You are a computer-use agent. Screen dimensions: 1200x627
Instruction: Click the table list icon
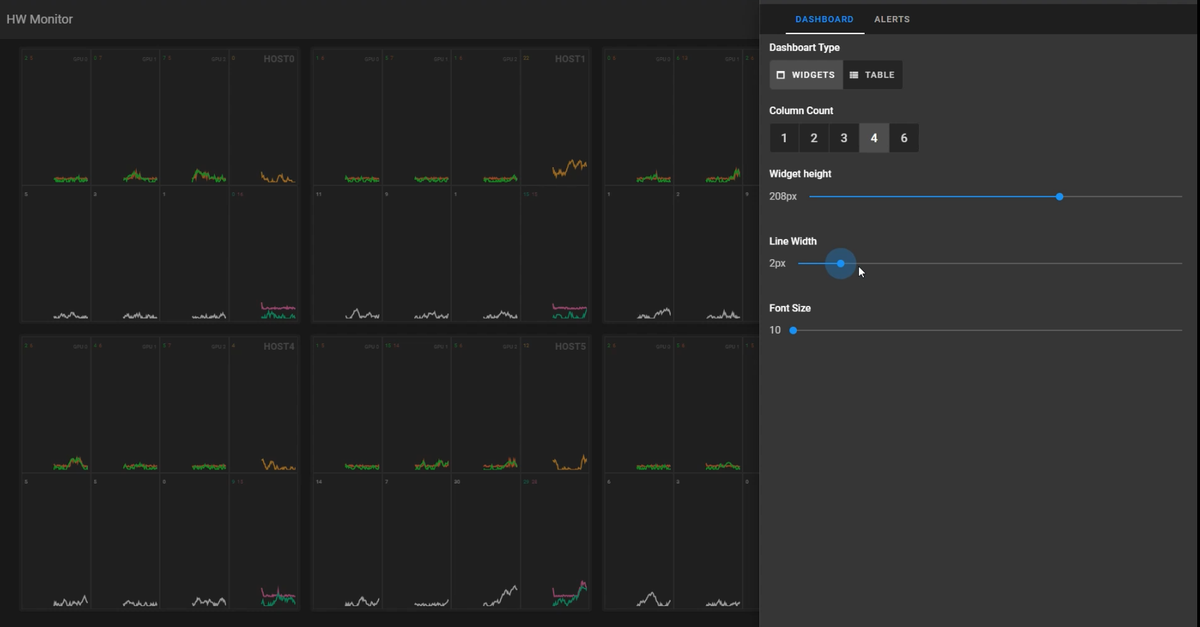point(853,75)
